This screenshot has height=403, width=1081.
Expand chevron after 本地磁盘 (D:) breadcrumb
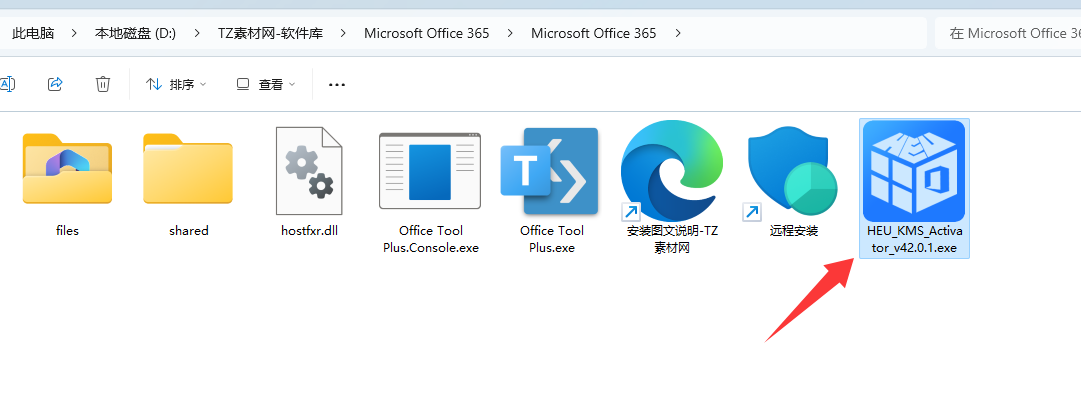(196, 33)
